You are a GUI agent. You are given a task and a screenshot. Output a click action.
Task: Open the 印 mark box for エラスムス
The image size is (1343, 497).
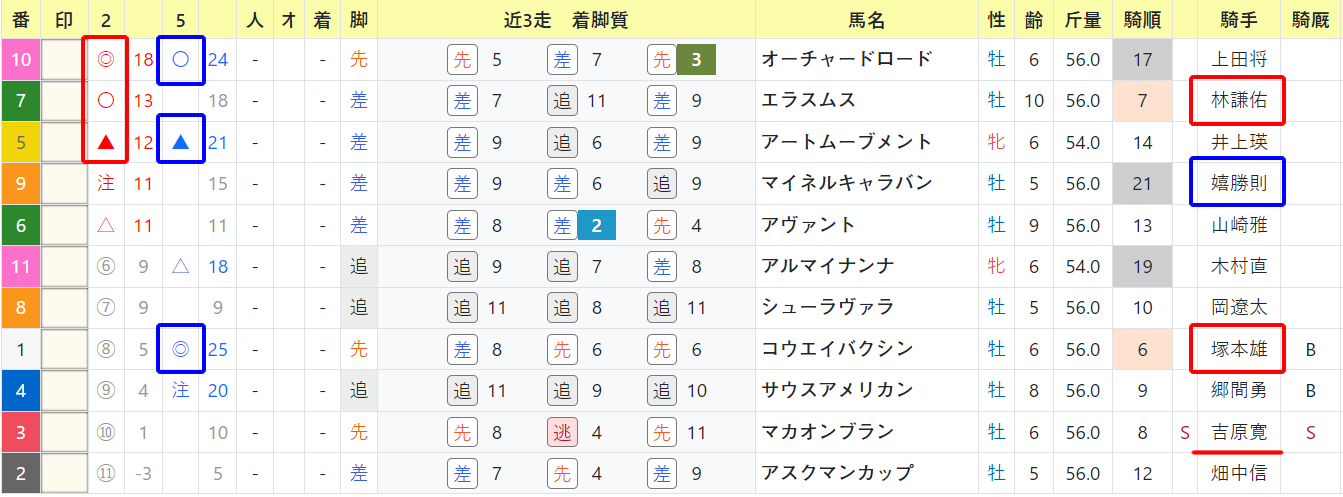click(63, 101)
